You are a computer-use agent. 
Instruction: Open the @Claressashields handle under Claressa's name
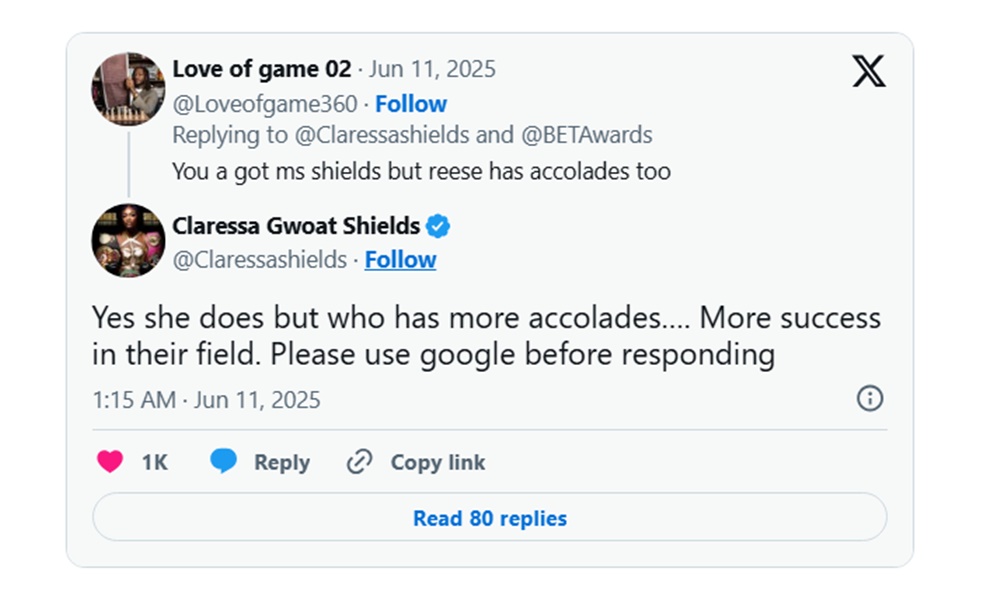[x=260, y=260]
